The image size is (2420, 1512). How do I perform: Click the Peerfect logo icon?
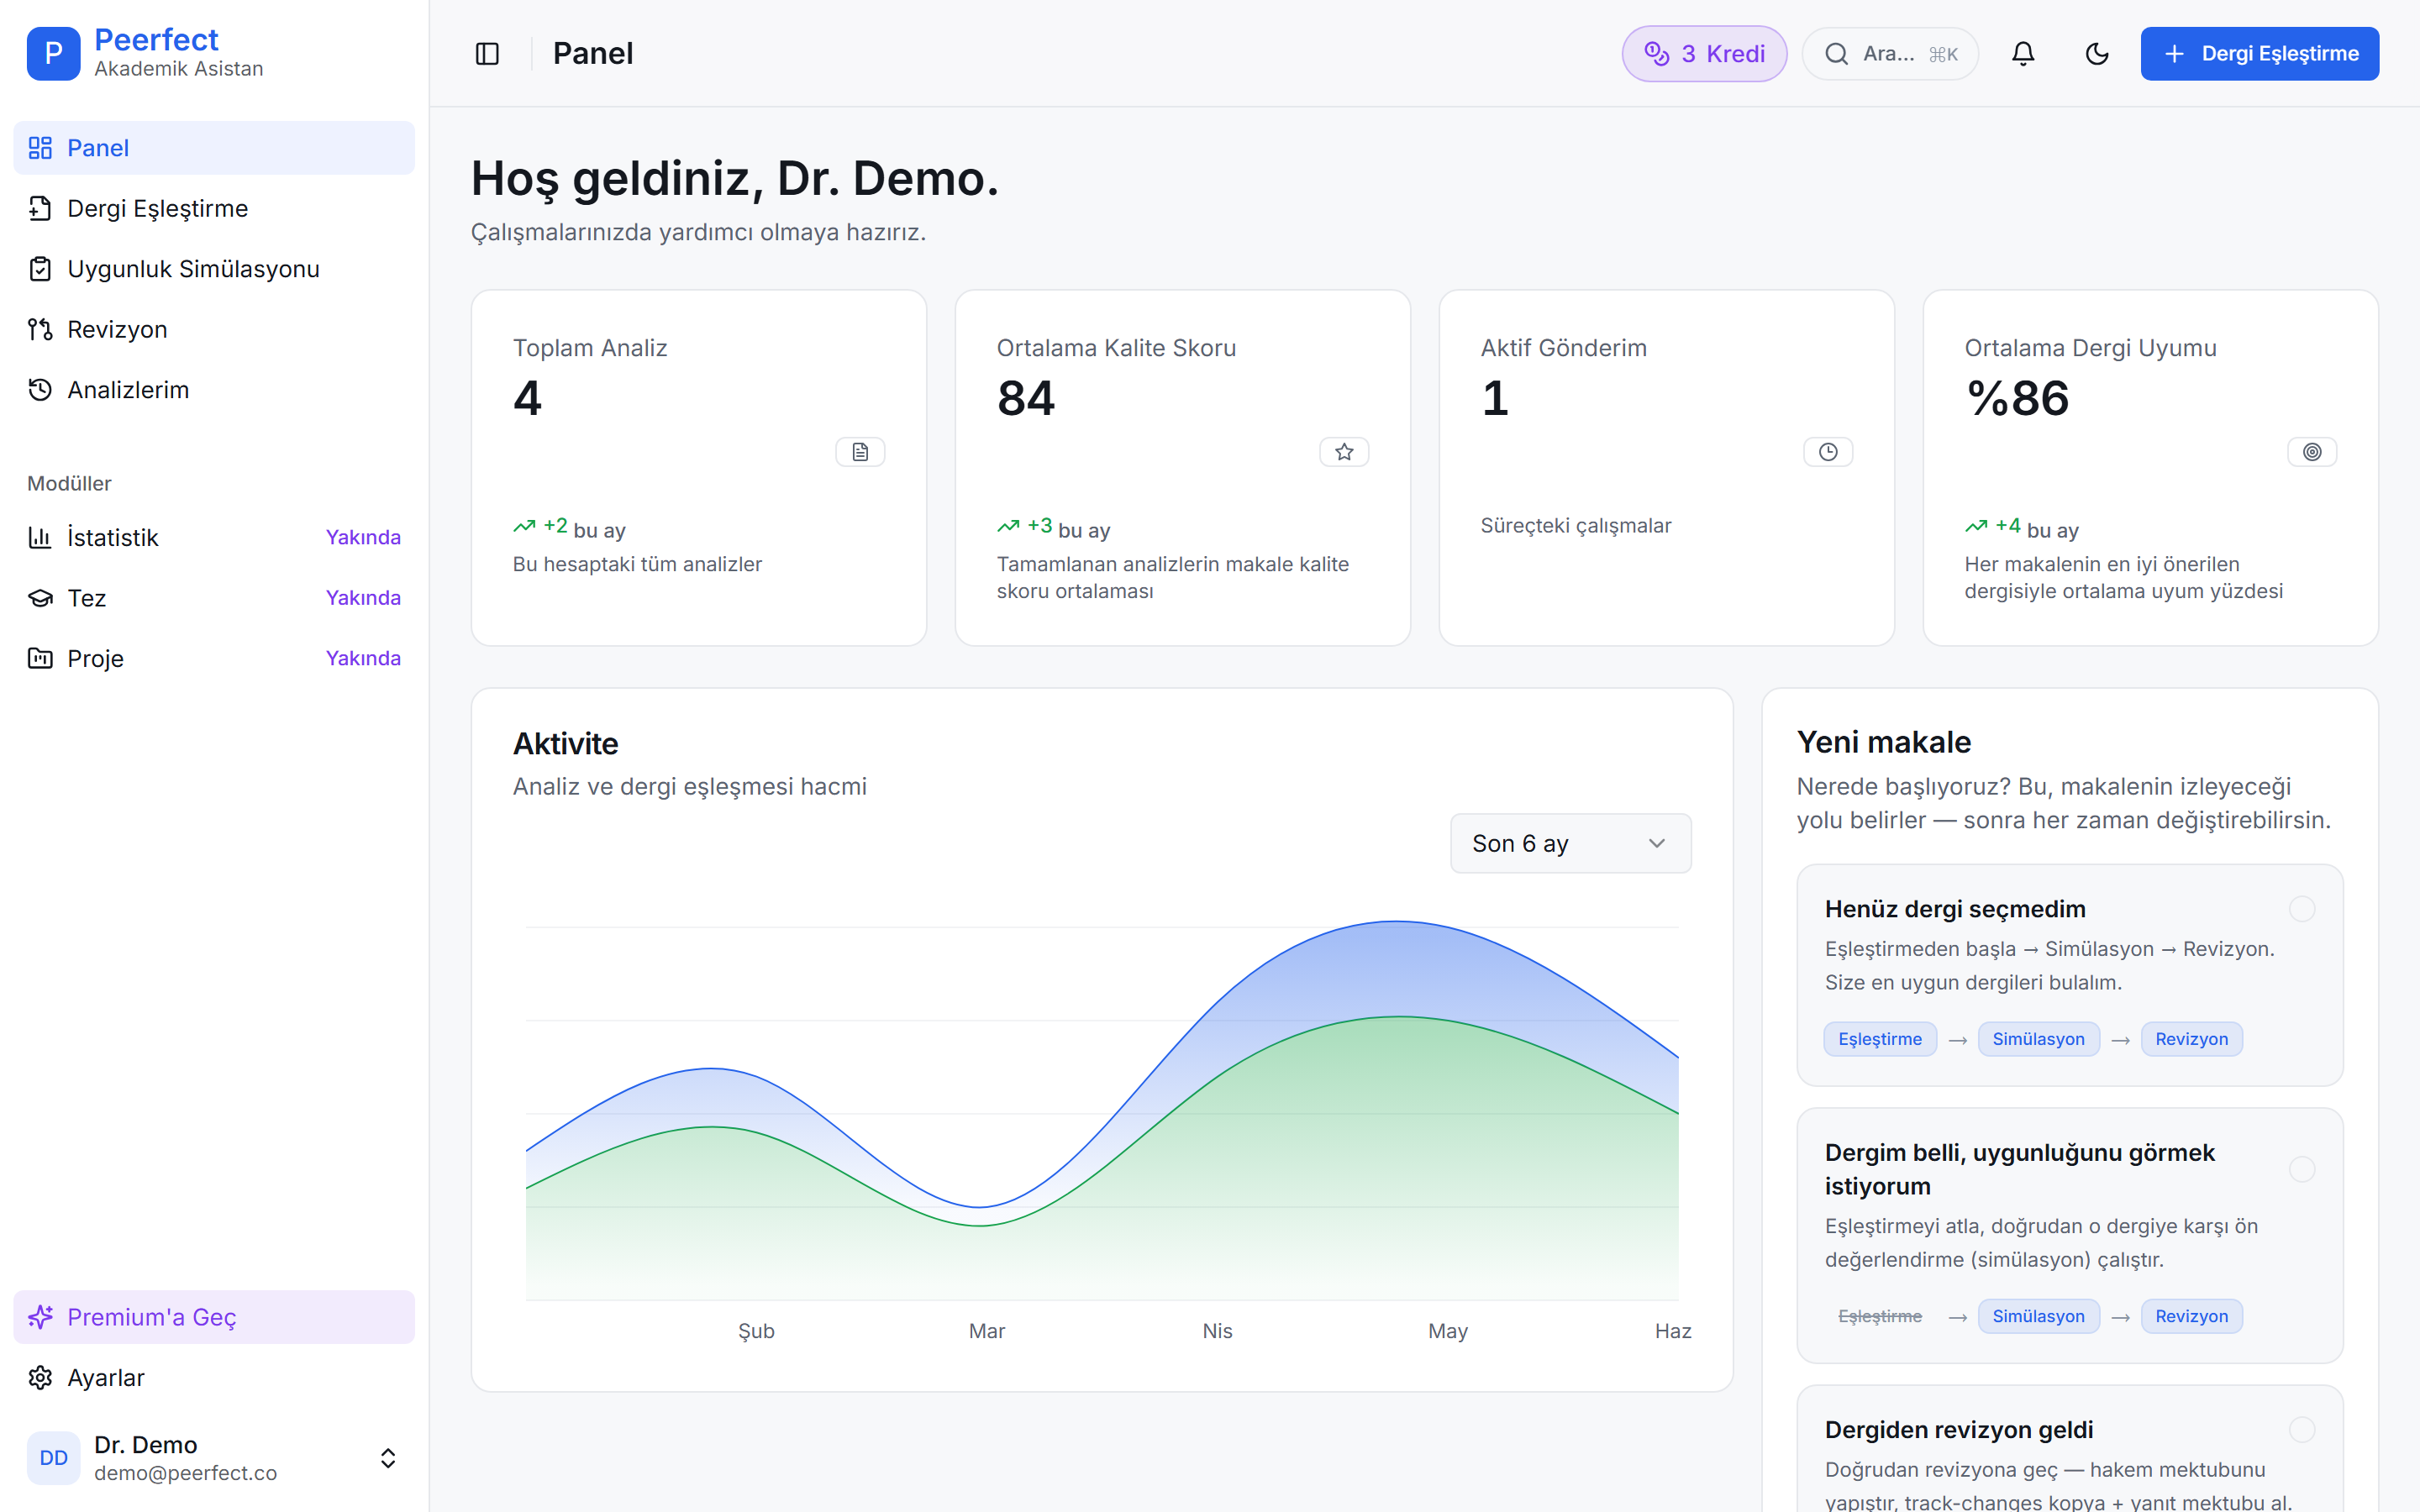53,53
